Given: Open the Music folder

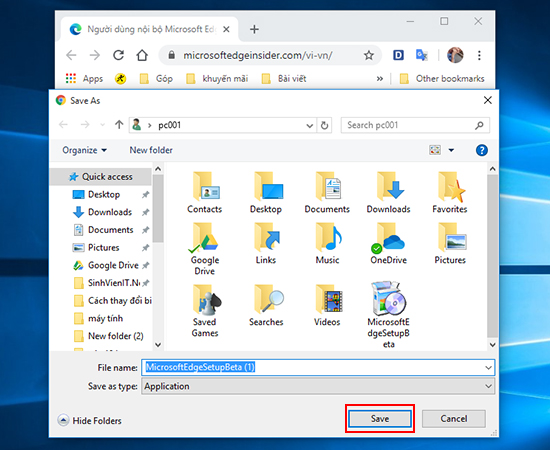Looking at the screenshot, I should [327, 244].
